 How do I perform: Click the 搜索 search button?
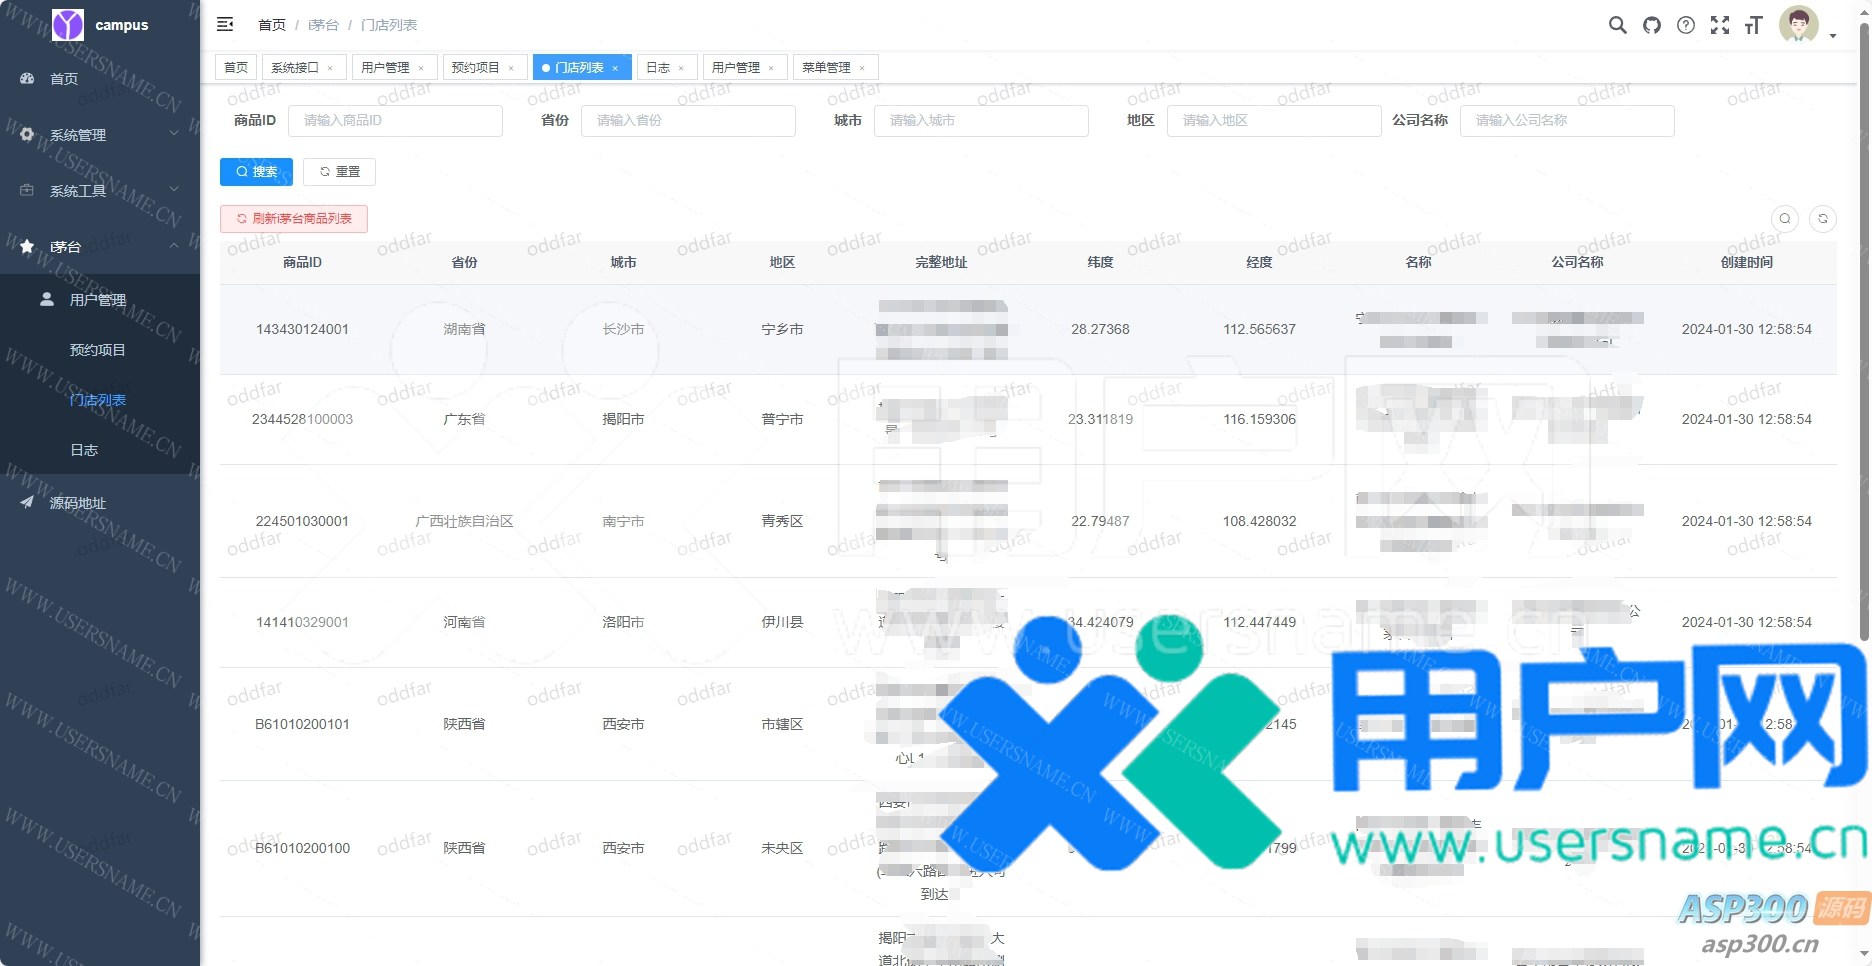(x=256, y=171)
